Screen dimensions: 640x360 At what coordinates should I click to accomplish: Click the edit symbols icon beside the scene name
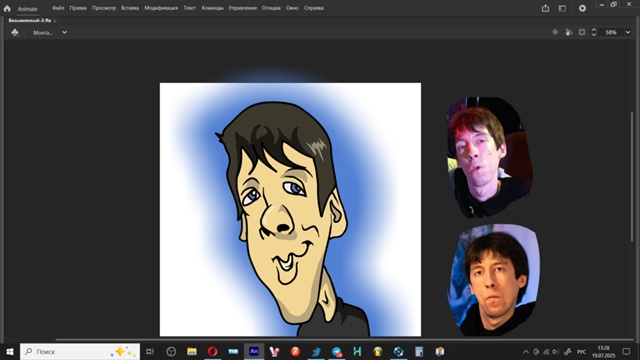coord(15,32)
